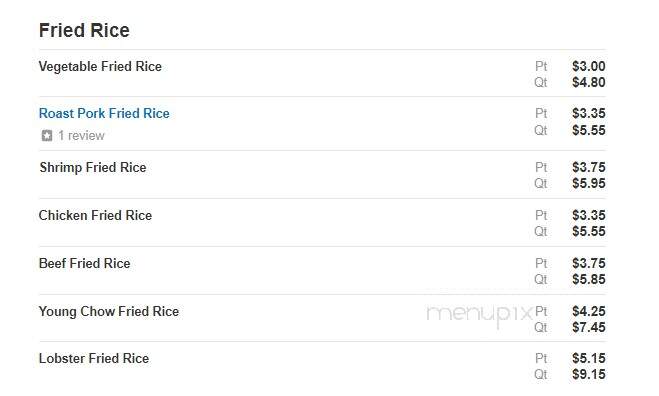Viewport: 659px width, 396px height.
Task: Select the Young Chow Fried Rice item
Action: [109, 312]
